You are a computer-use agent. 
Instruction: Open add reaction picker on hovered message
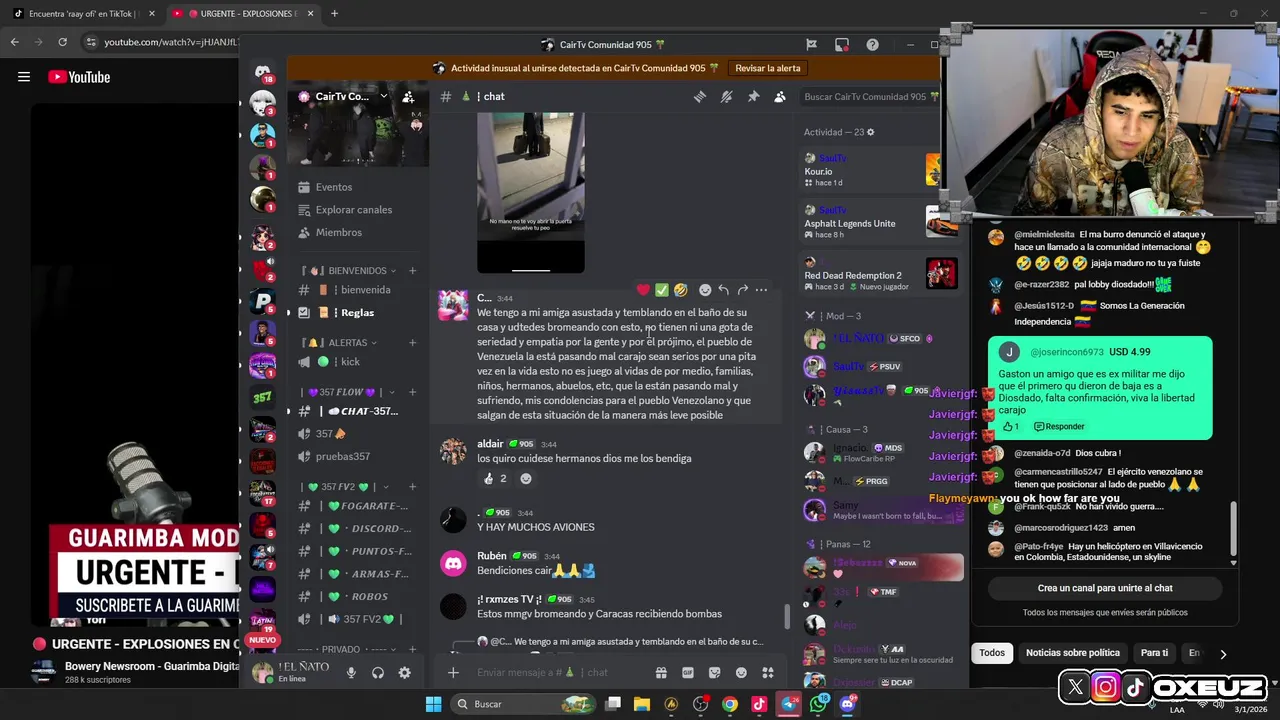(705, 290)
